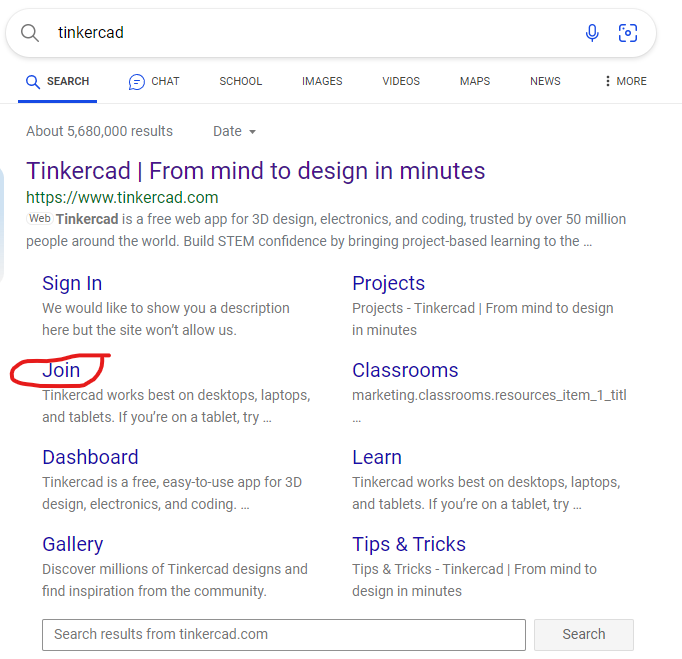Start voice search with microphone icon
The image size is (682, 659).
[592, 33]
